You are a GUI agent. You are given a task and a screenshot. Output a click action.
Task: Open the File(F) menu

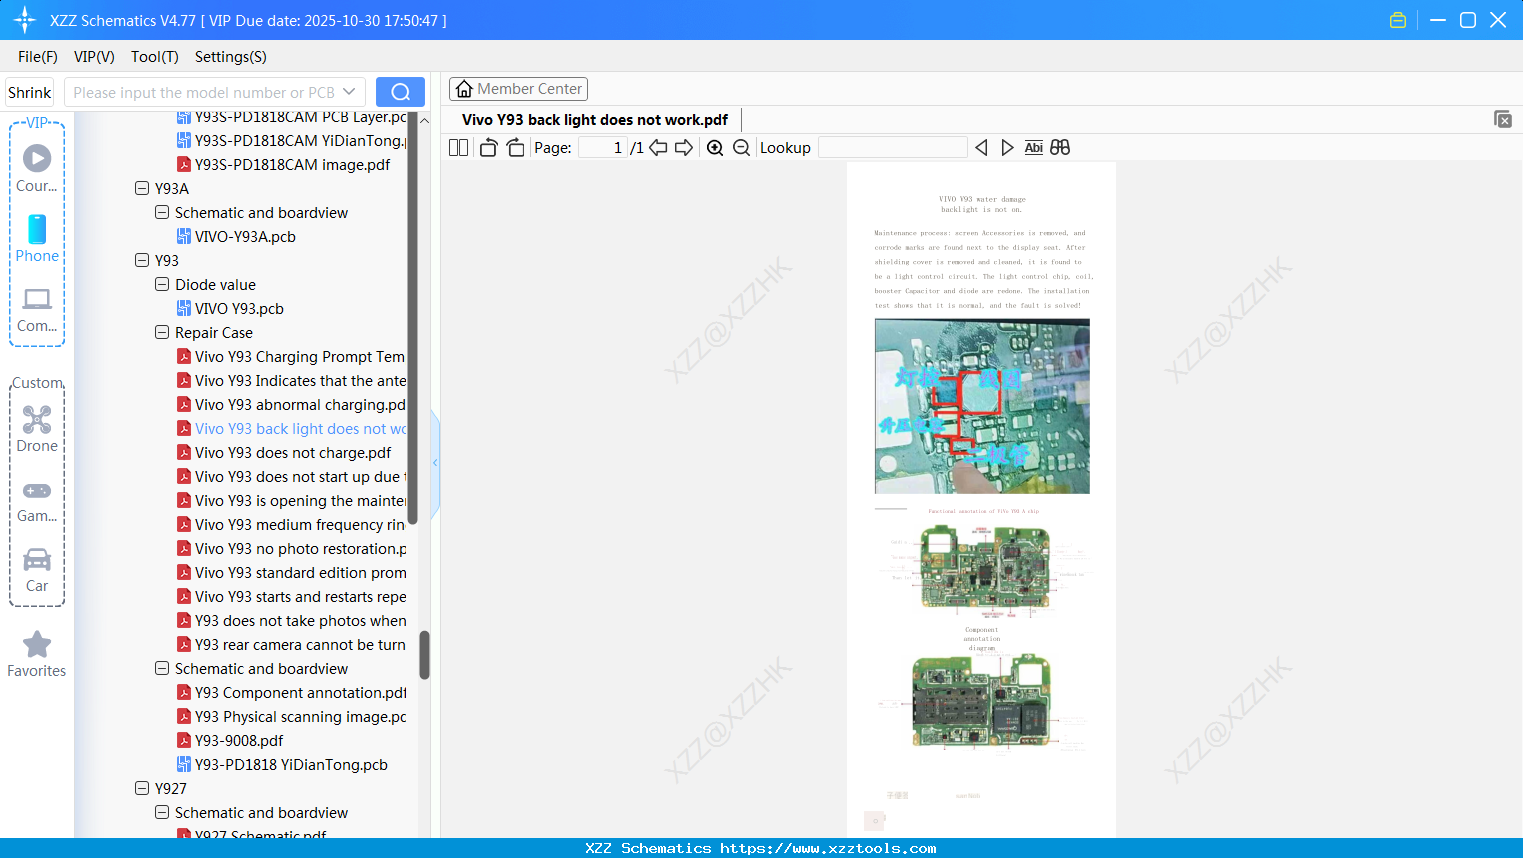38,57
